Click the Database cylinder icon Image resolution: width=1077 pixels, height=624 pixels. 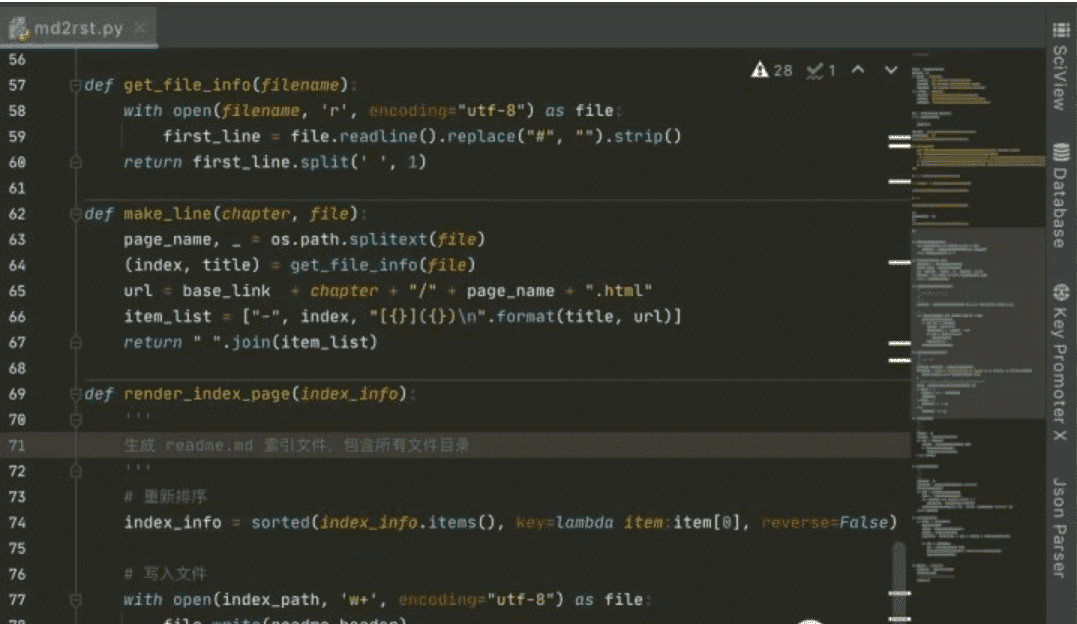coord(1061,153)
